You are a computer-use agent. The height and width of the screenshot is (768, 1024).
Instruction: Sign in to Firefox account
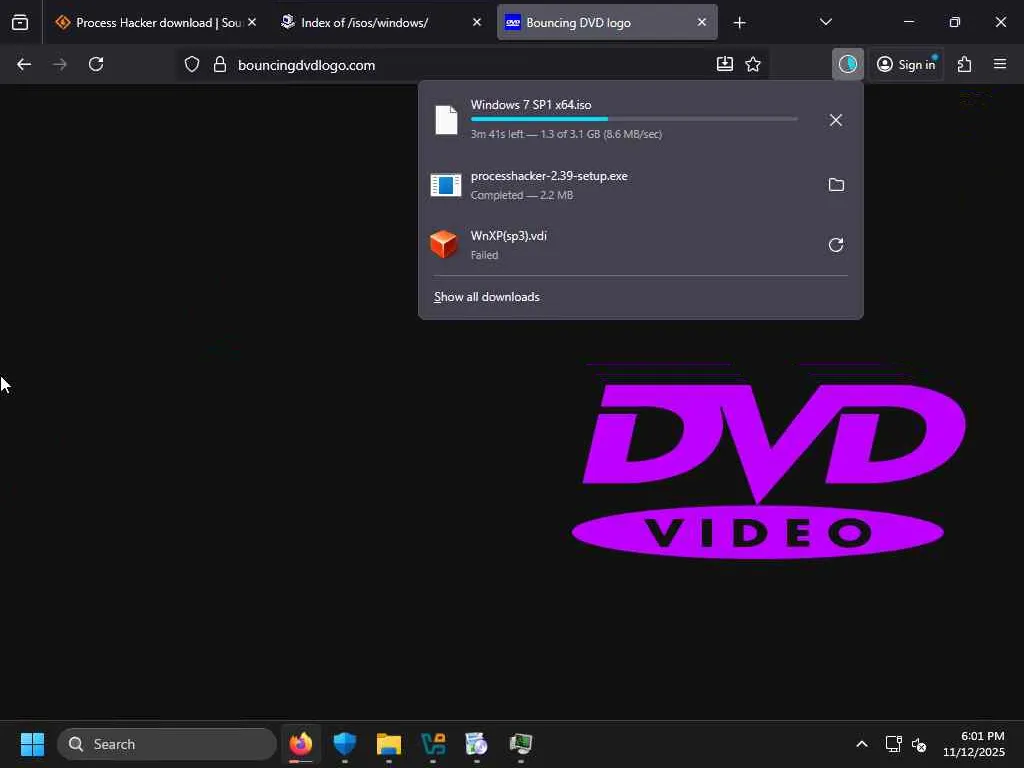(x=906, y=64)
